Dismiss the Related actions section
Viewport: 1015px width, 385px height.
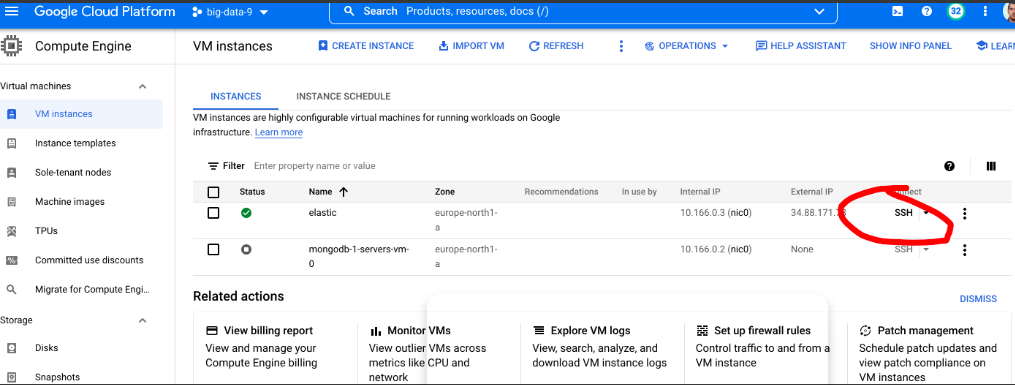pos(978,299)
